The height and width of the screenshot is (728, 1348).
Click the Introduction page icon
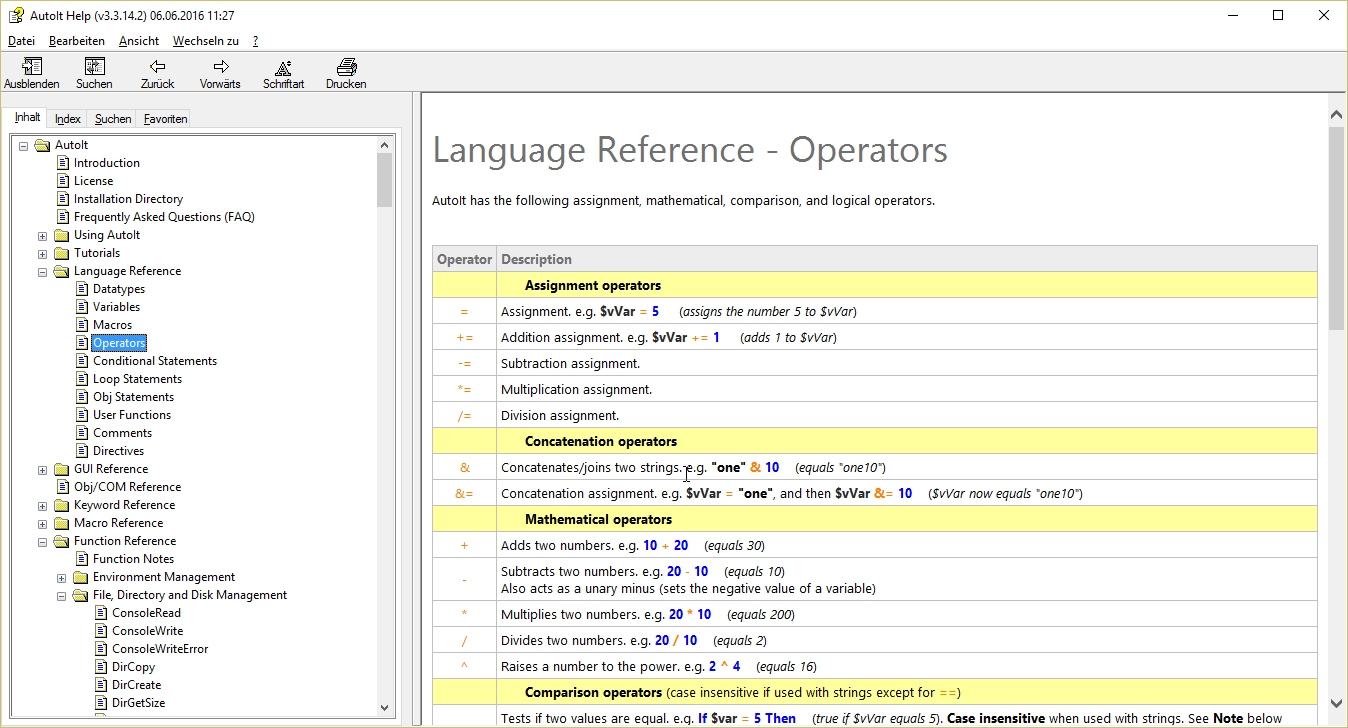[x=64, y=163]
